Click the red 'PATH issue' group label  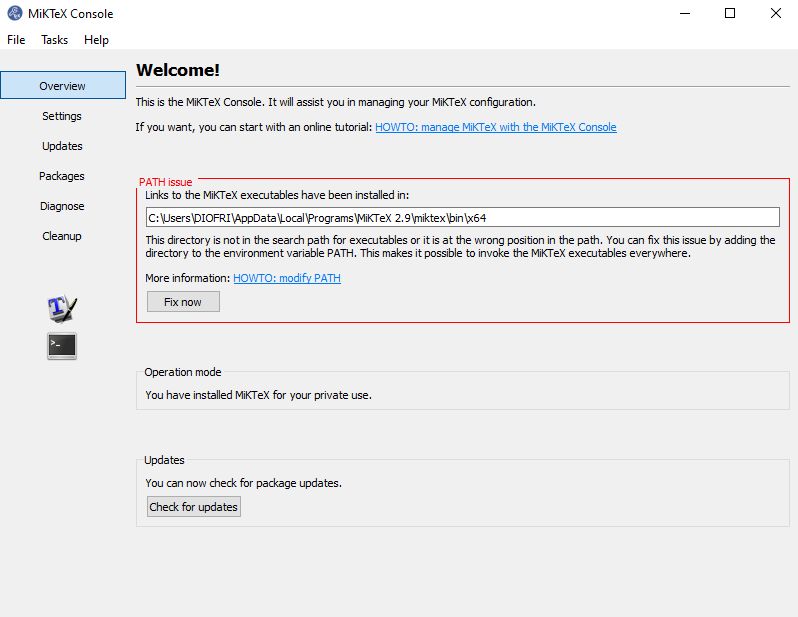point(165,182)
